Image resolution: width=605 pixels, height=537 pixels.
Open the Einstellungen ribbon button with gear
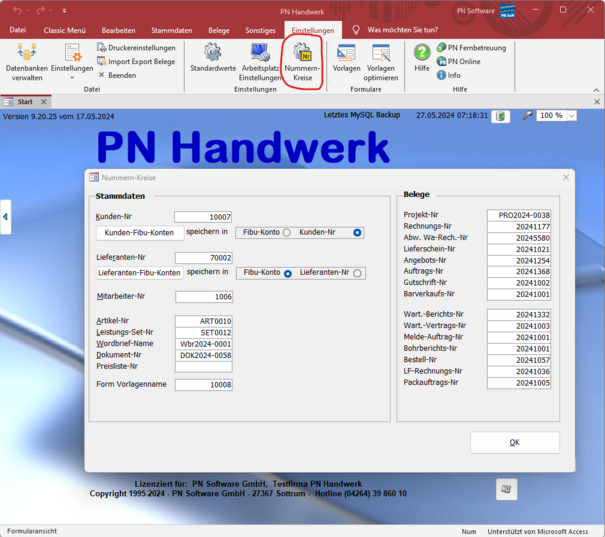[x=72, y=61]
